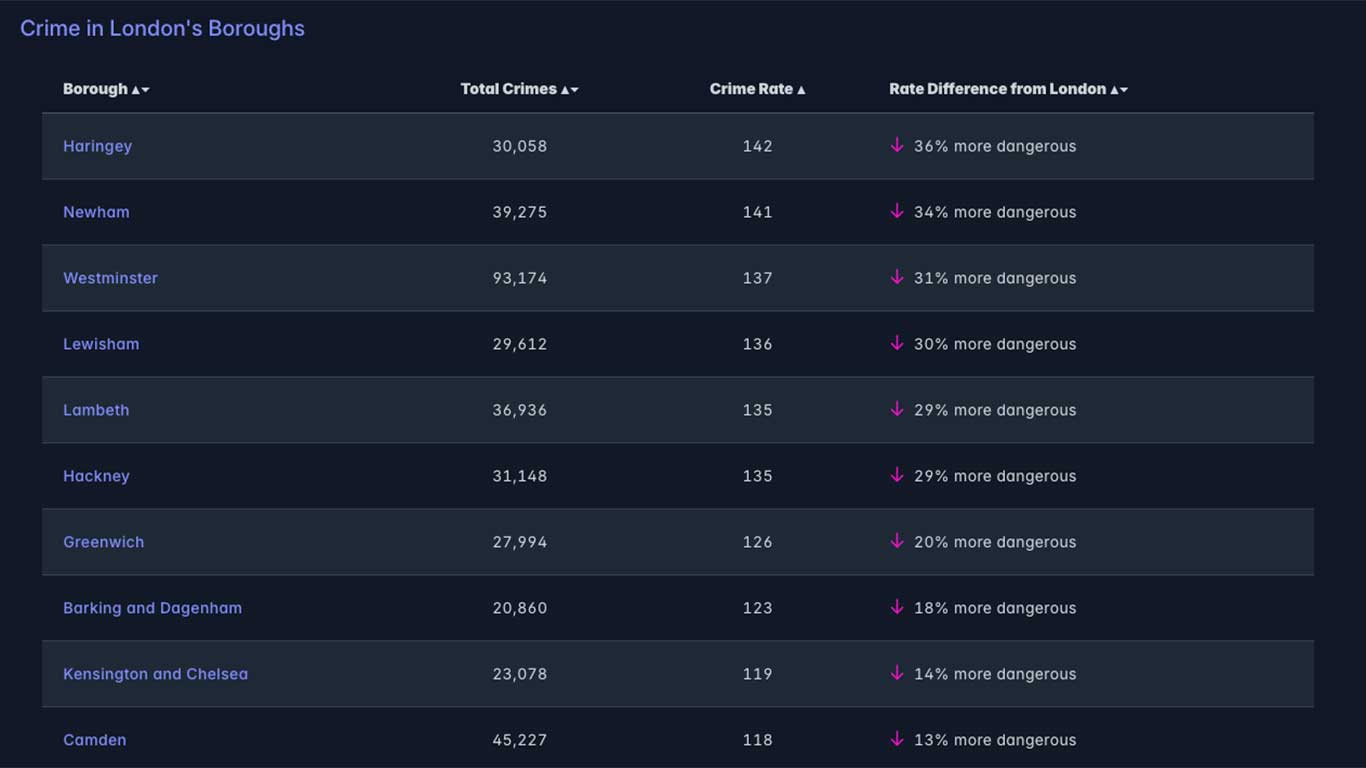Select total crimes value 23,078
This screenshot has width=1366, height=768.
pyautogui.click(x=519, y=674)
